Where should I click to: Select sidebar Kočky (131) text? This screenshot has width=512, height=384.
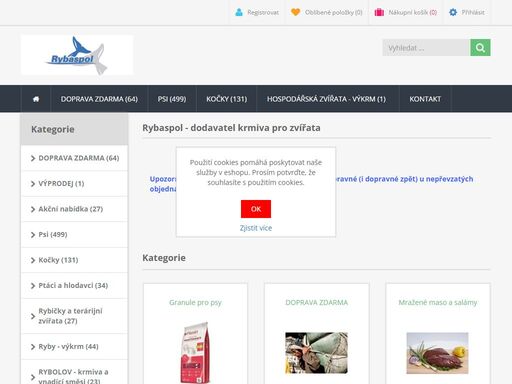[58, 260]
